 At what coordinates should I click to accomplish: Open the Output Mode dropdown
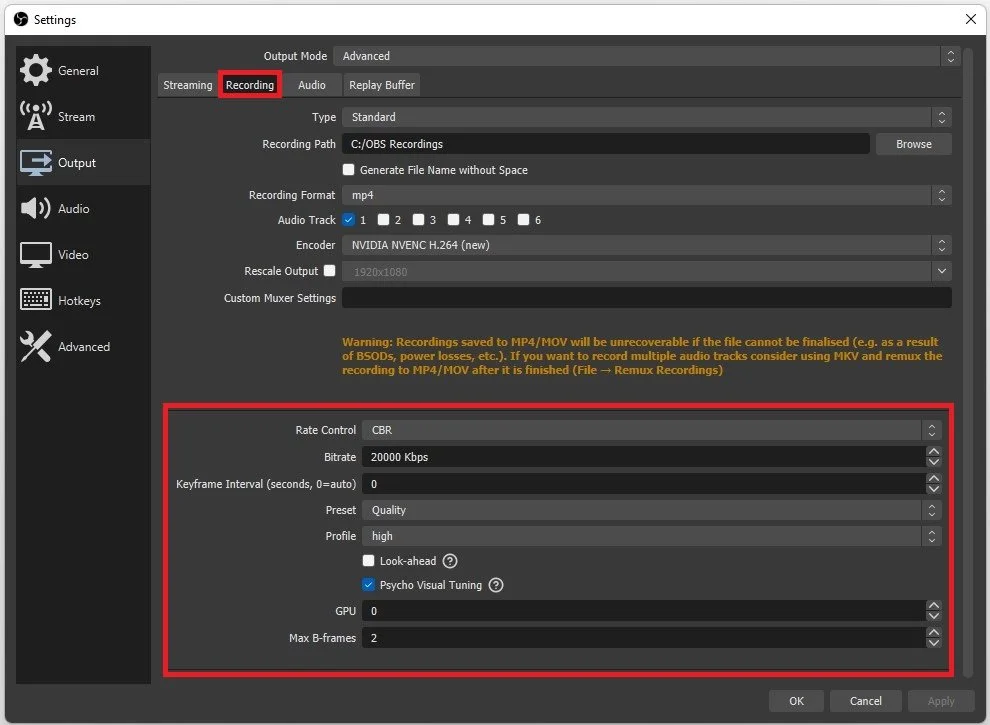click(x=647, y=56)
